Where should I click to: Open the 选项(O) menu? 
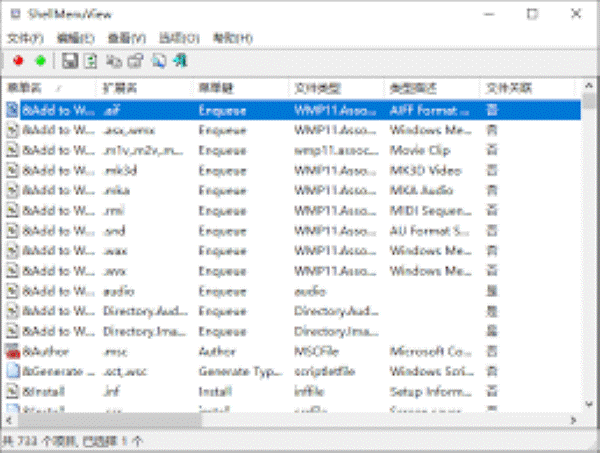click(179, 38)
